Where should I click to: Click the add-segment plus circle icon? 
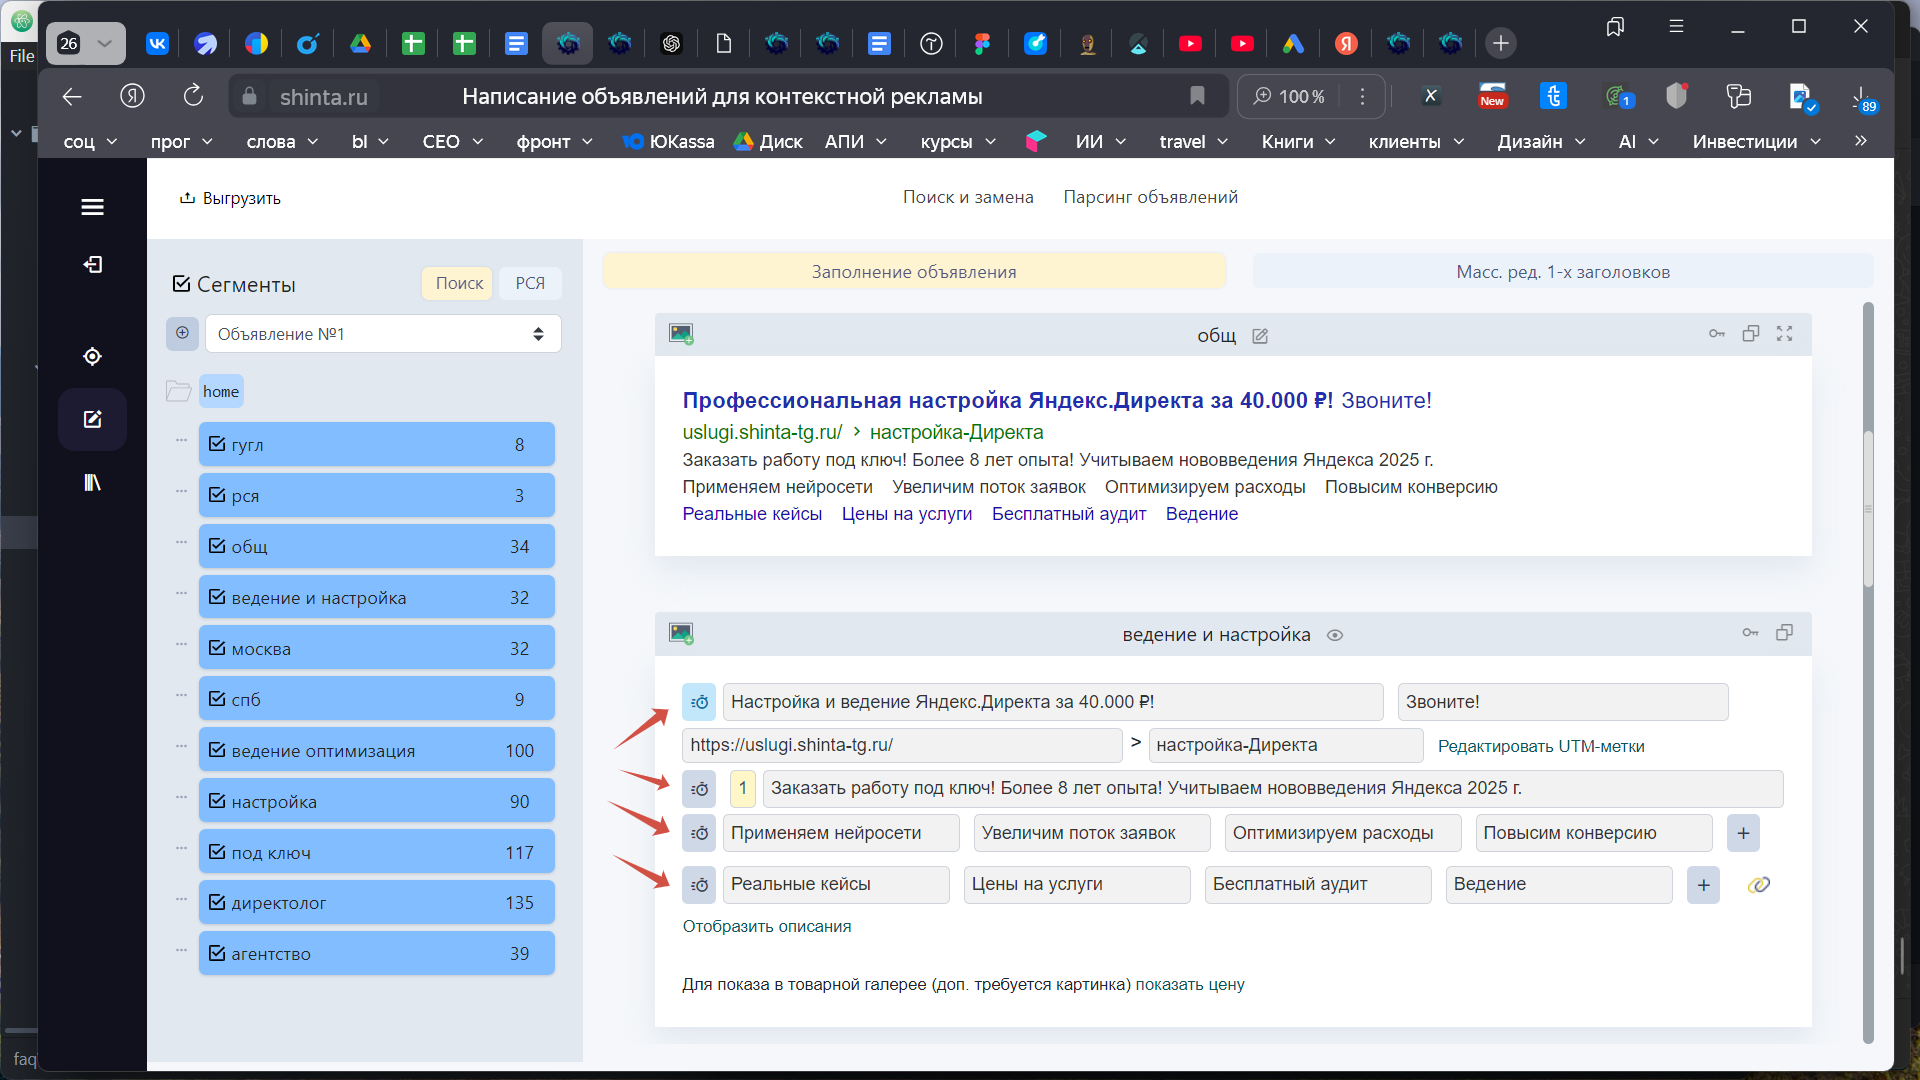pos(182,333)
